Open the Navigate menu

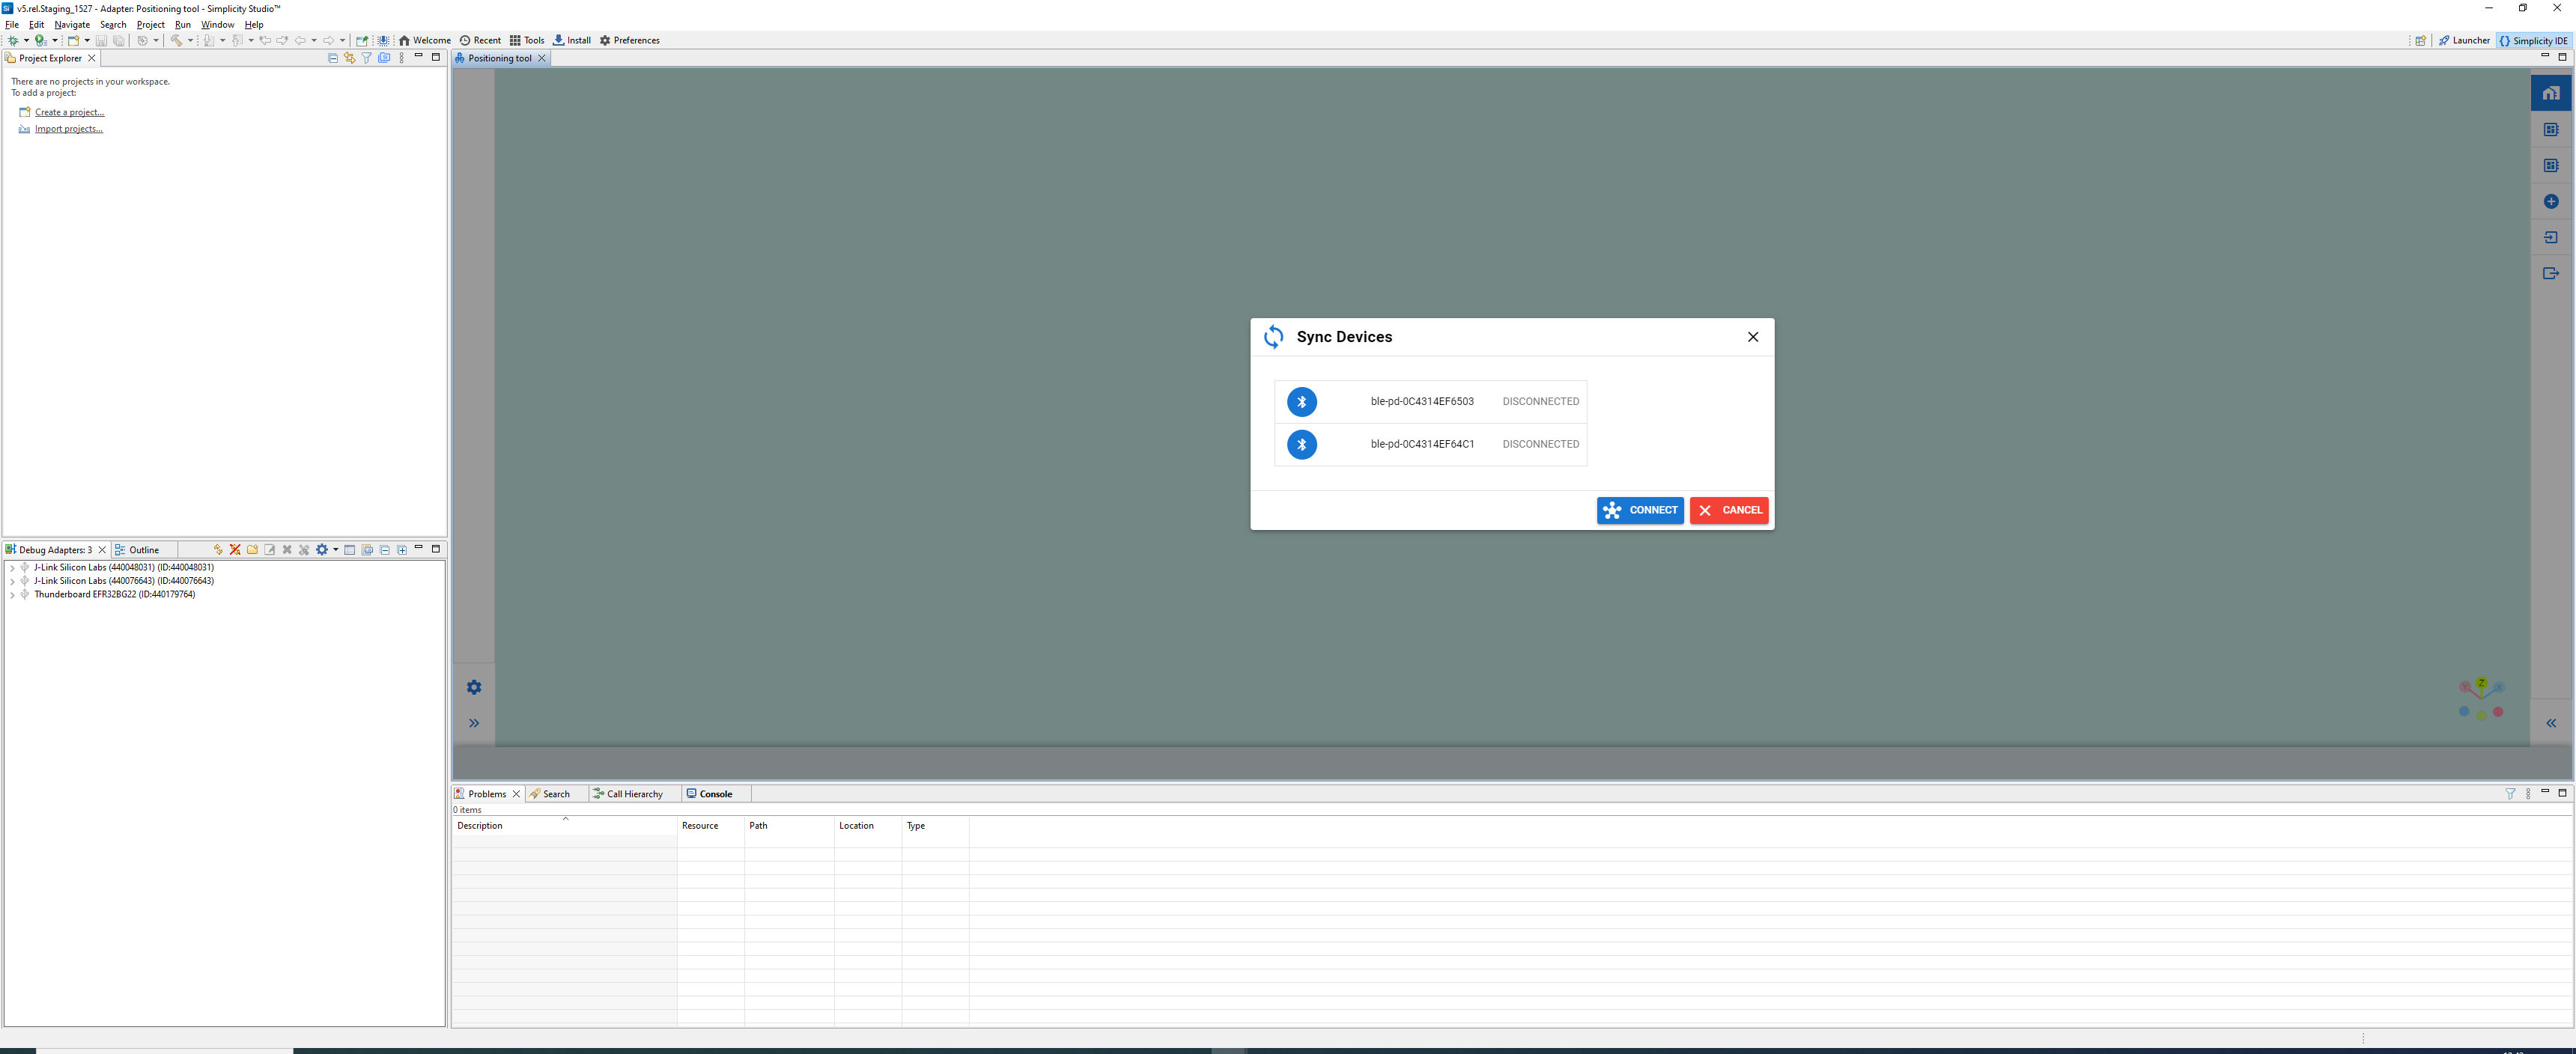(x=72, y=25)
